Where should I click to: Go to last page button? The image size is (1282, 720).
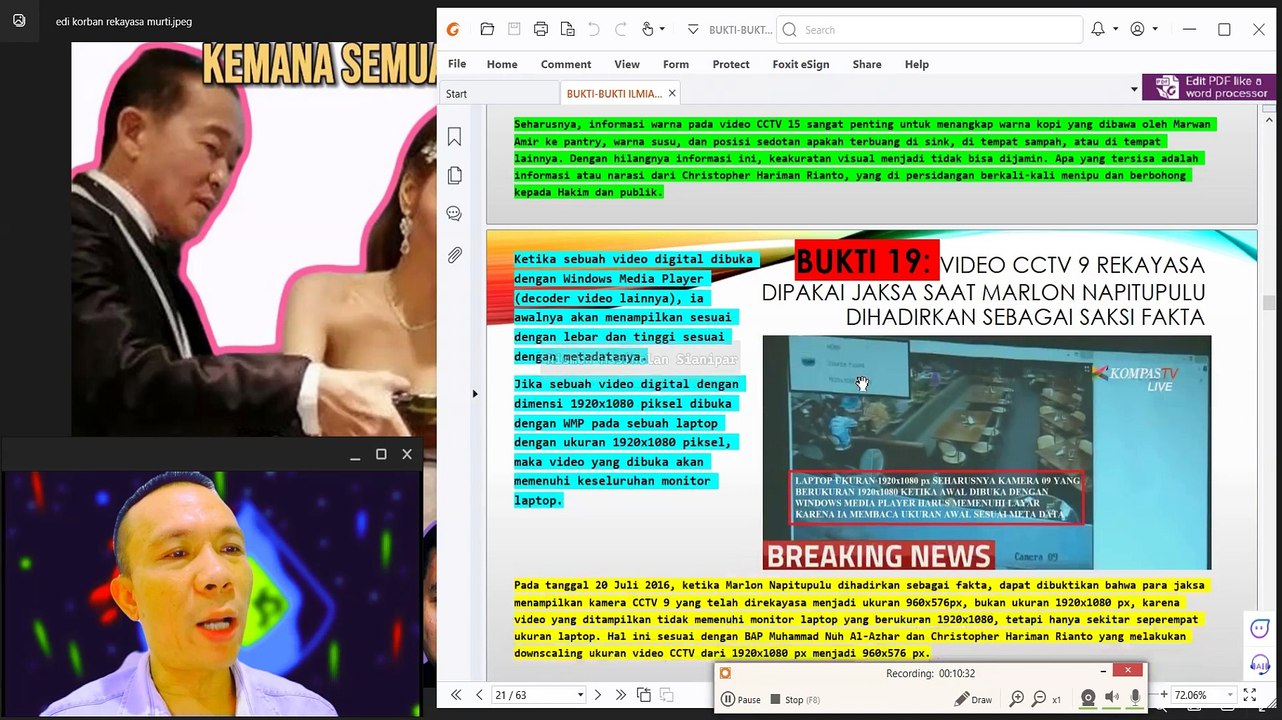[621, 695]
